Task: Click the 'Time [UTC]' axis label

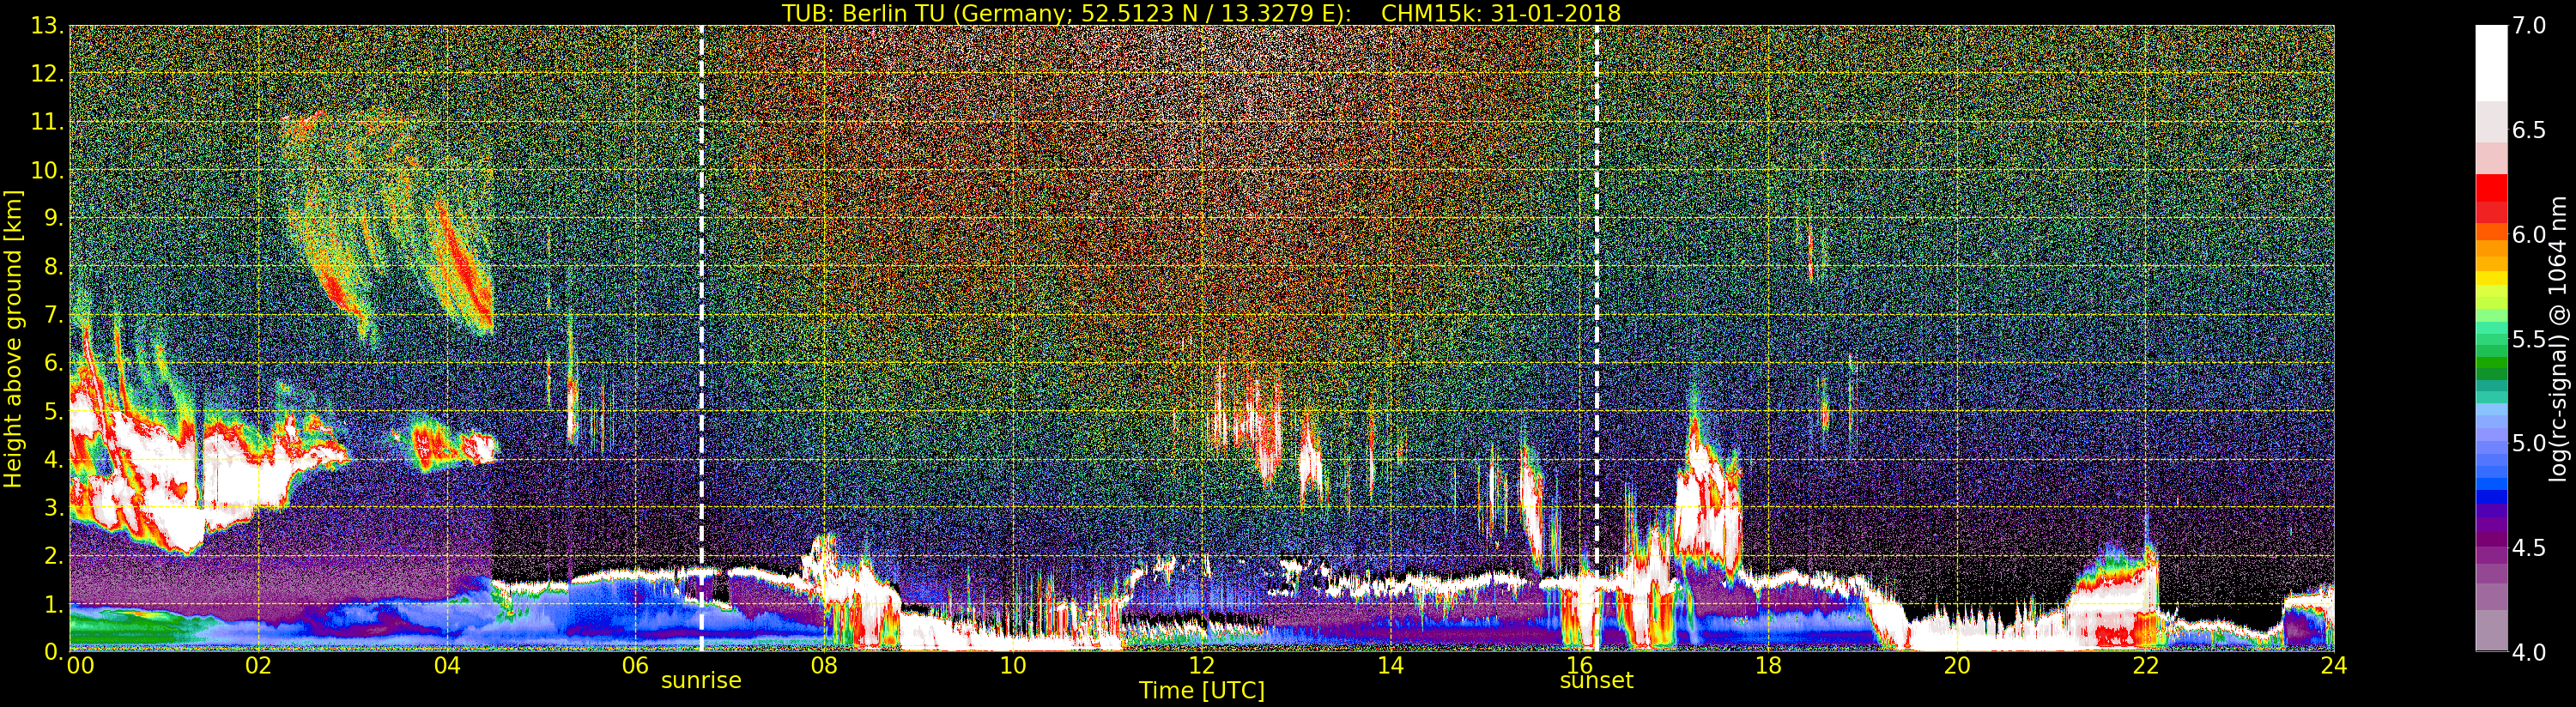Action: [x=1201, y=691]
